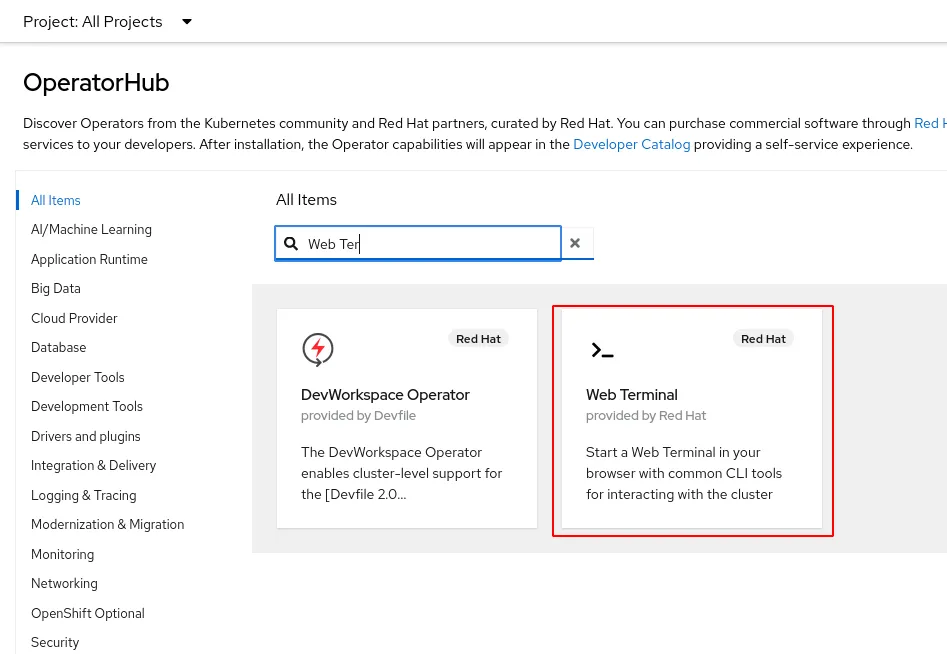Select the Integration & Delivery category
Image resolution: width=947 pixels, height=654 pixels.
click(93, 465)
